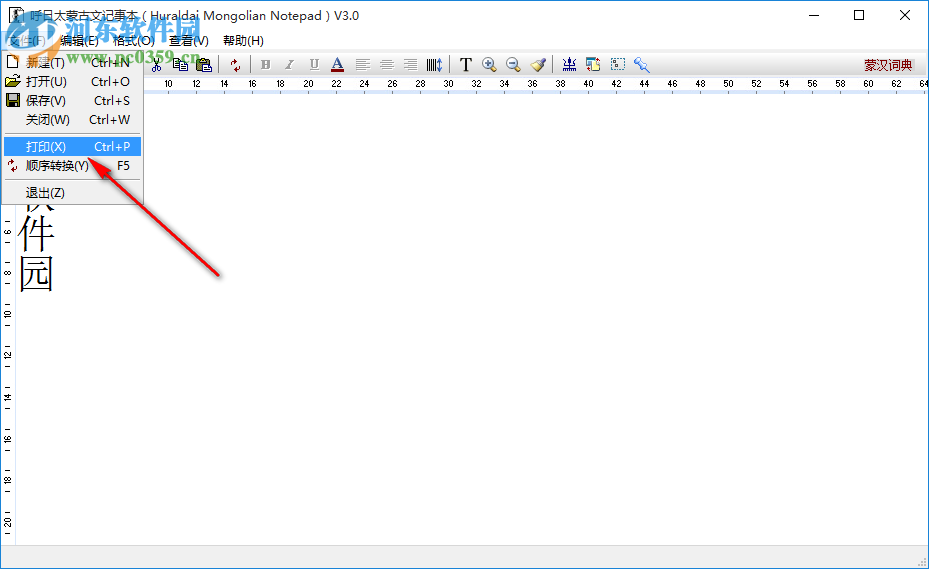Open the 查看(V) menu
The image size is (929, 569).
189,40
